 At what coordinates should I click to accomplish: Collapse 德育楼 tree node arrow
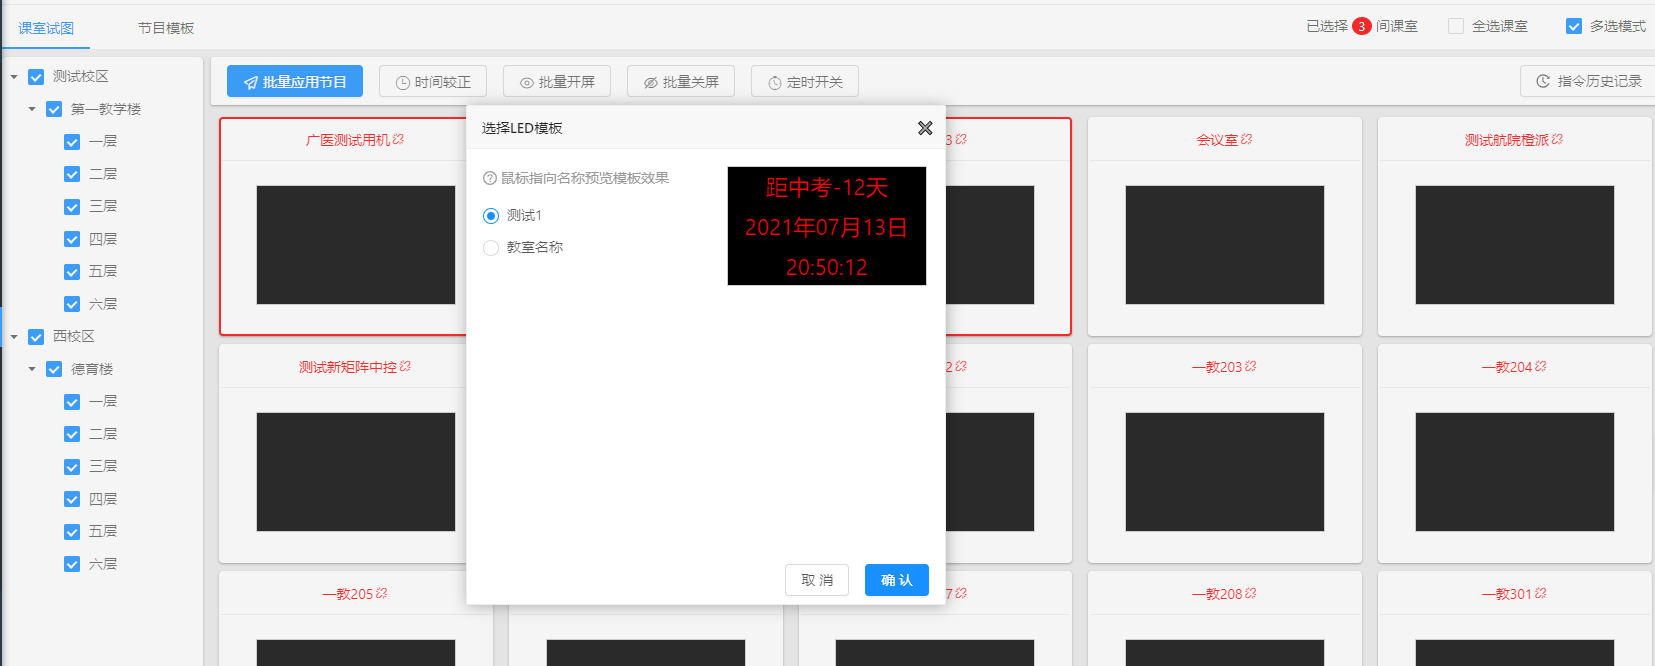point(32,369)
